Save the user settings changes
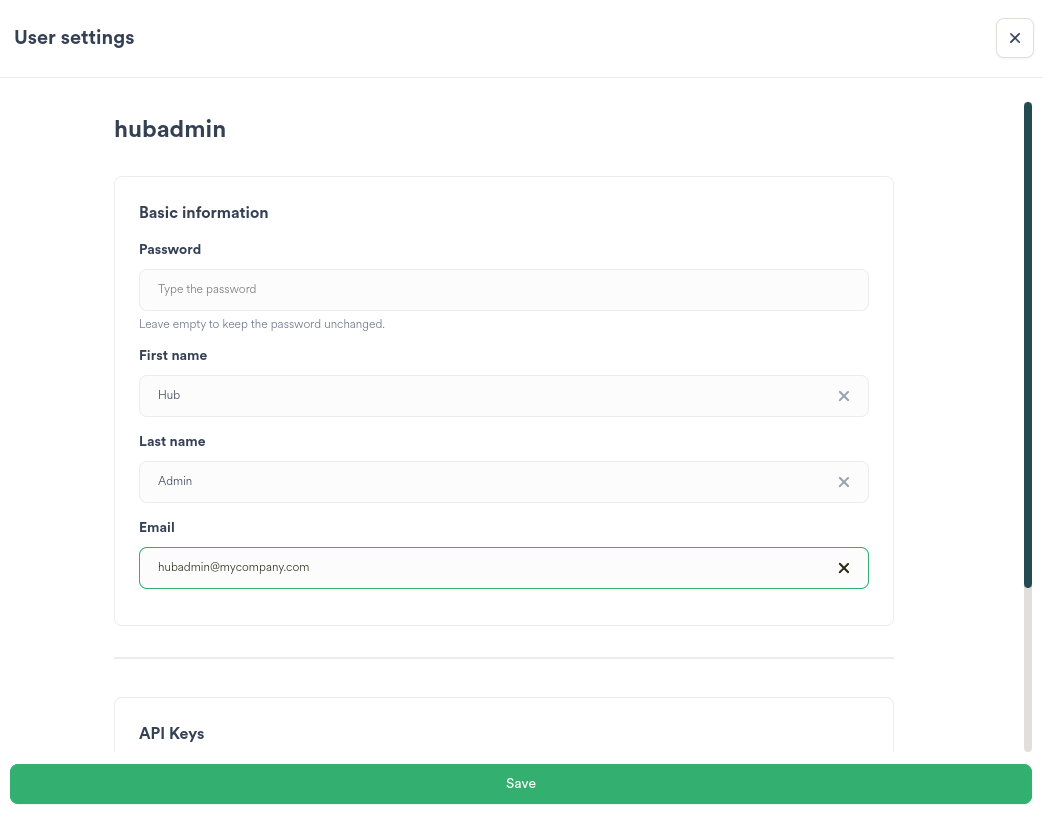Viewport: 1043px width, 815px height. pos(520,783)
